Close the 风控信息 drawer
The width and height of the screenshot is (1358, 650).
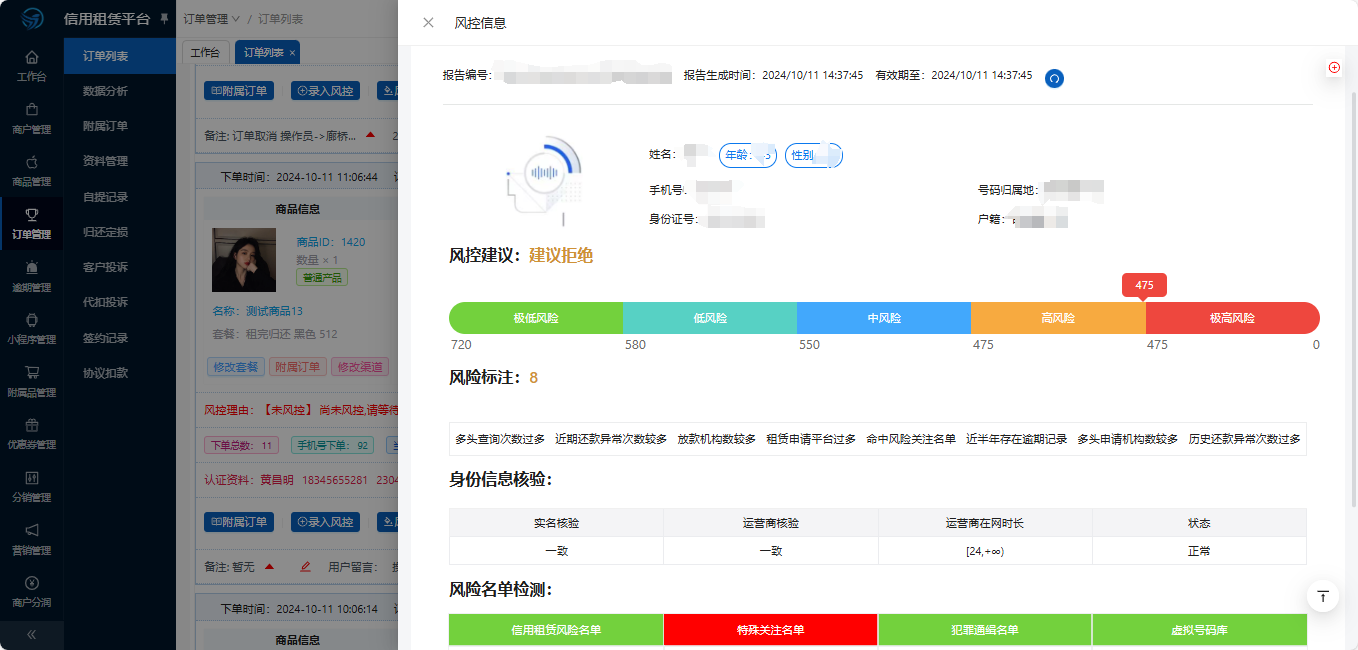(428, 22)
